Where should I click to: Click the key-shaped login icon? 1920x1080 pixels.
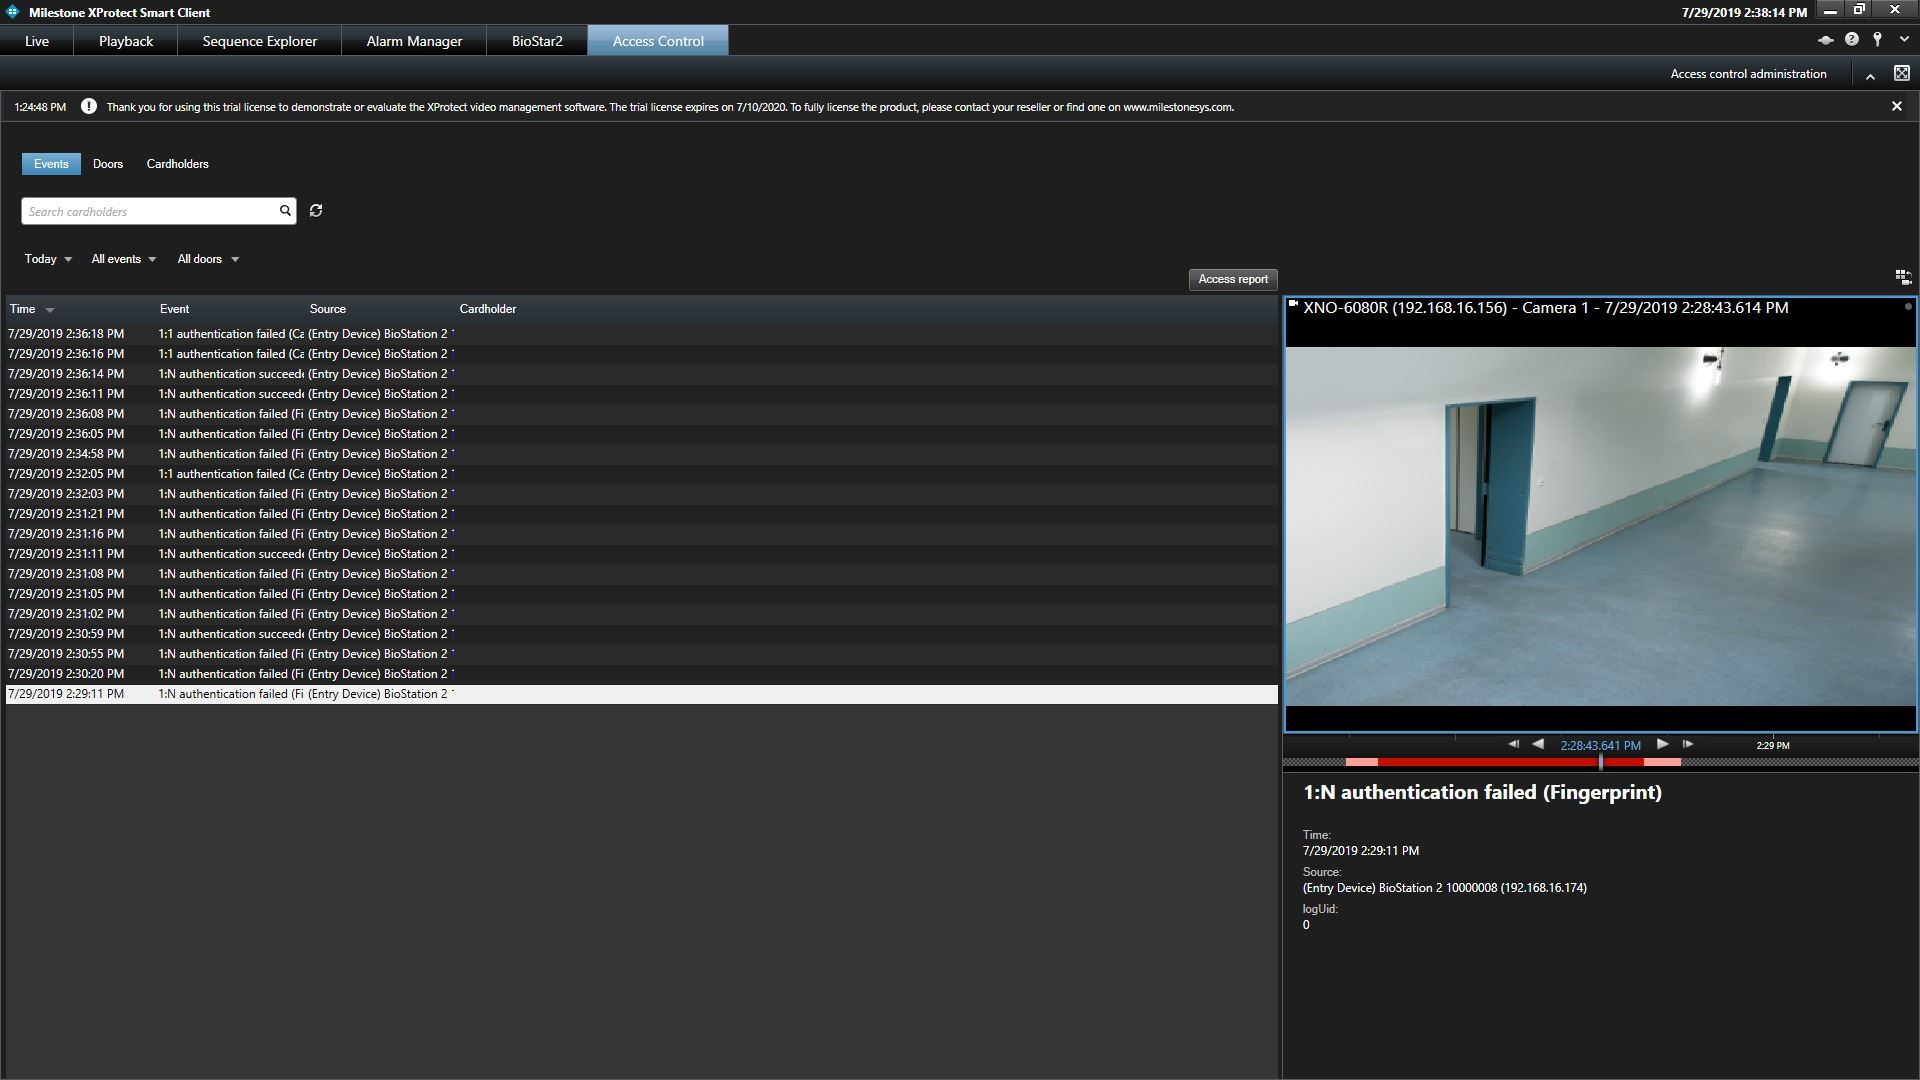1878,40
